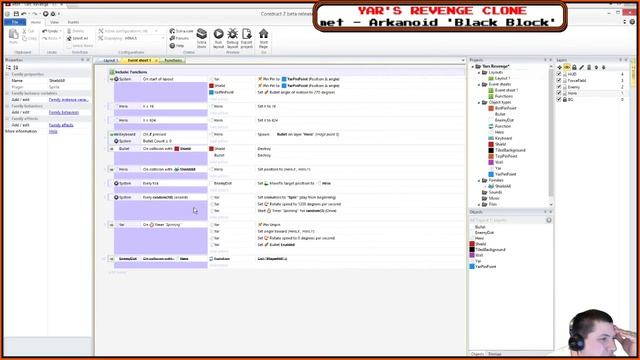Click Save icon in quick access toolbar
The height and width of the screenshot is (360, 640).
[16, 14]
